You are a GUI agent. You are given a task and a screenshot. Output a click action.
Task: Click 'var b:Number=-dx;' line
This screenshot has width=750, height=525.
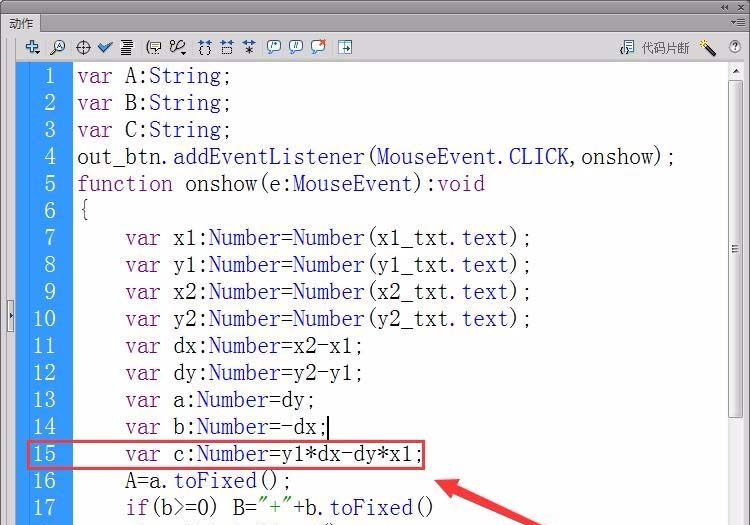226,427
